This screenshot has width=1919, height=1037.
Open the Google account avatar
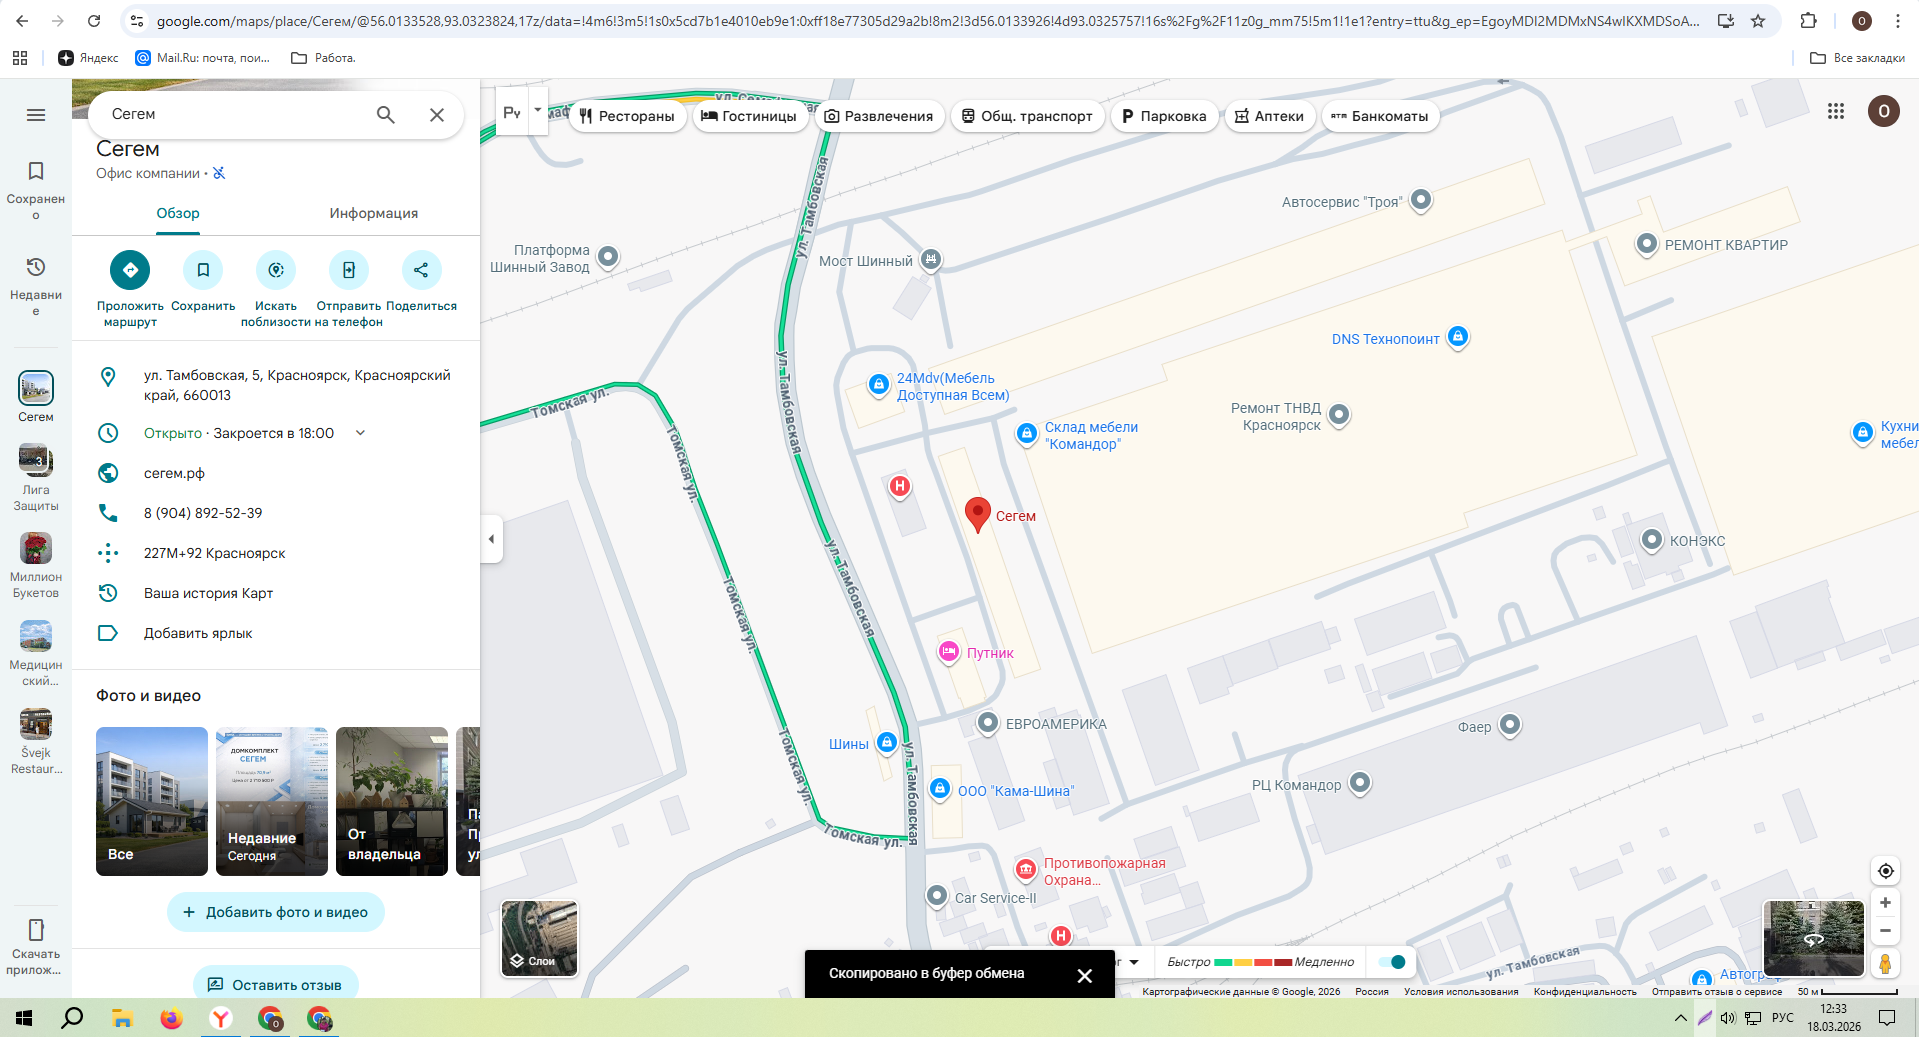click(x=1884, y=111)
